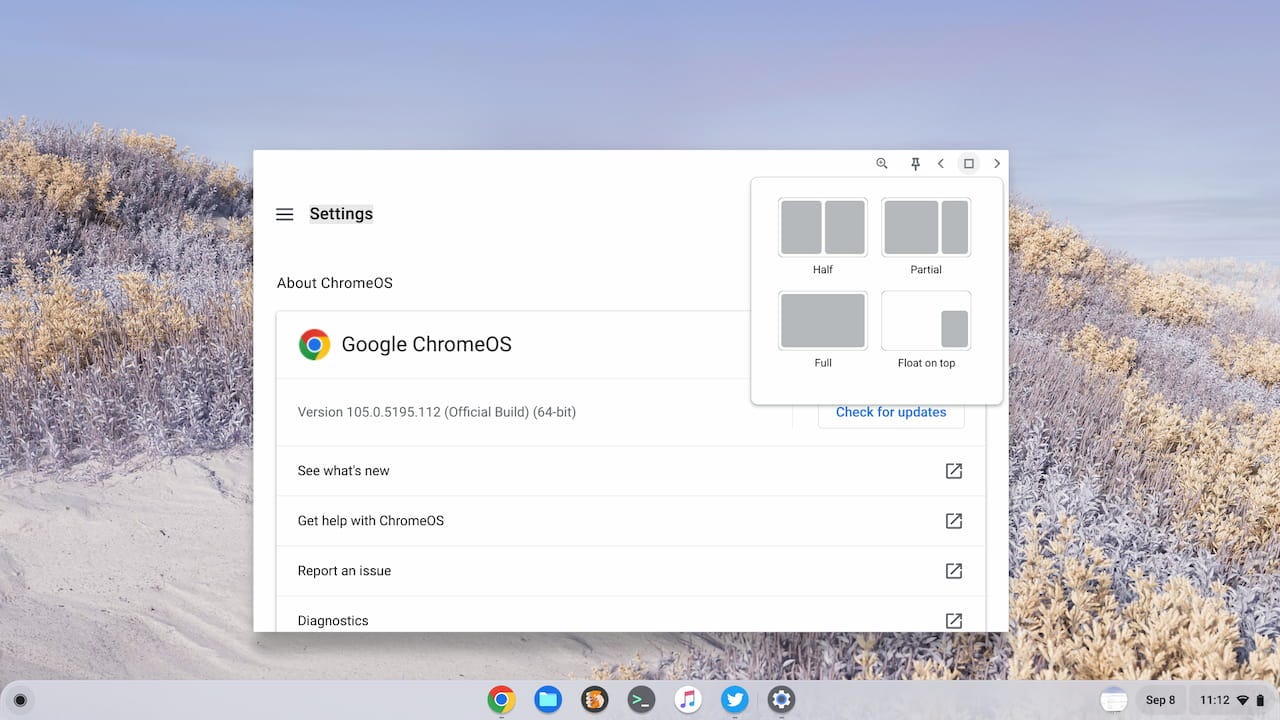Click the pin icon in the window title bar

point(915,163)
